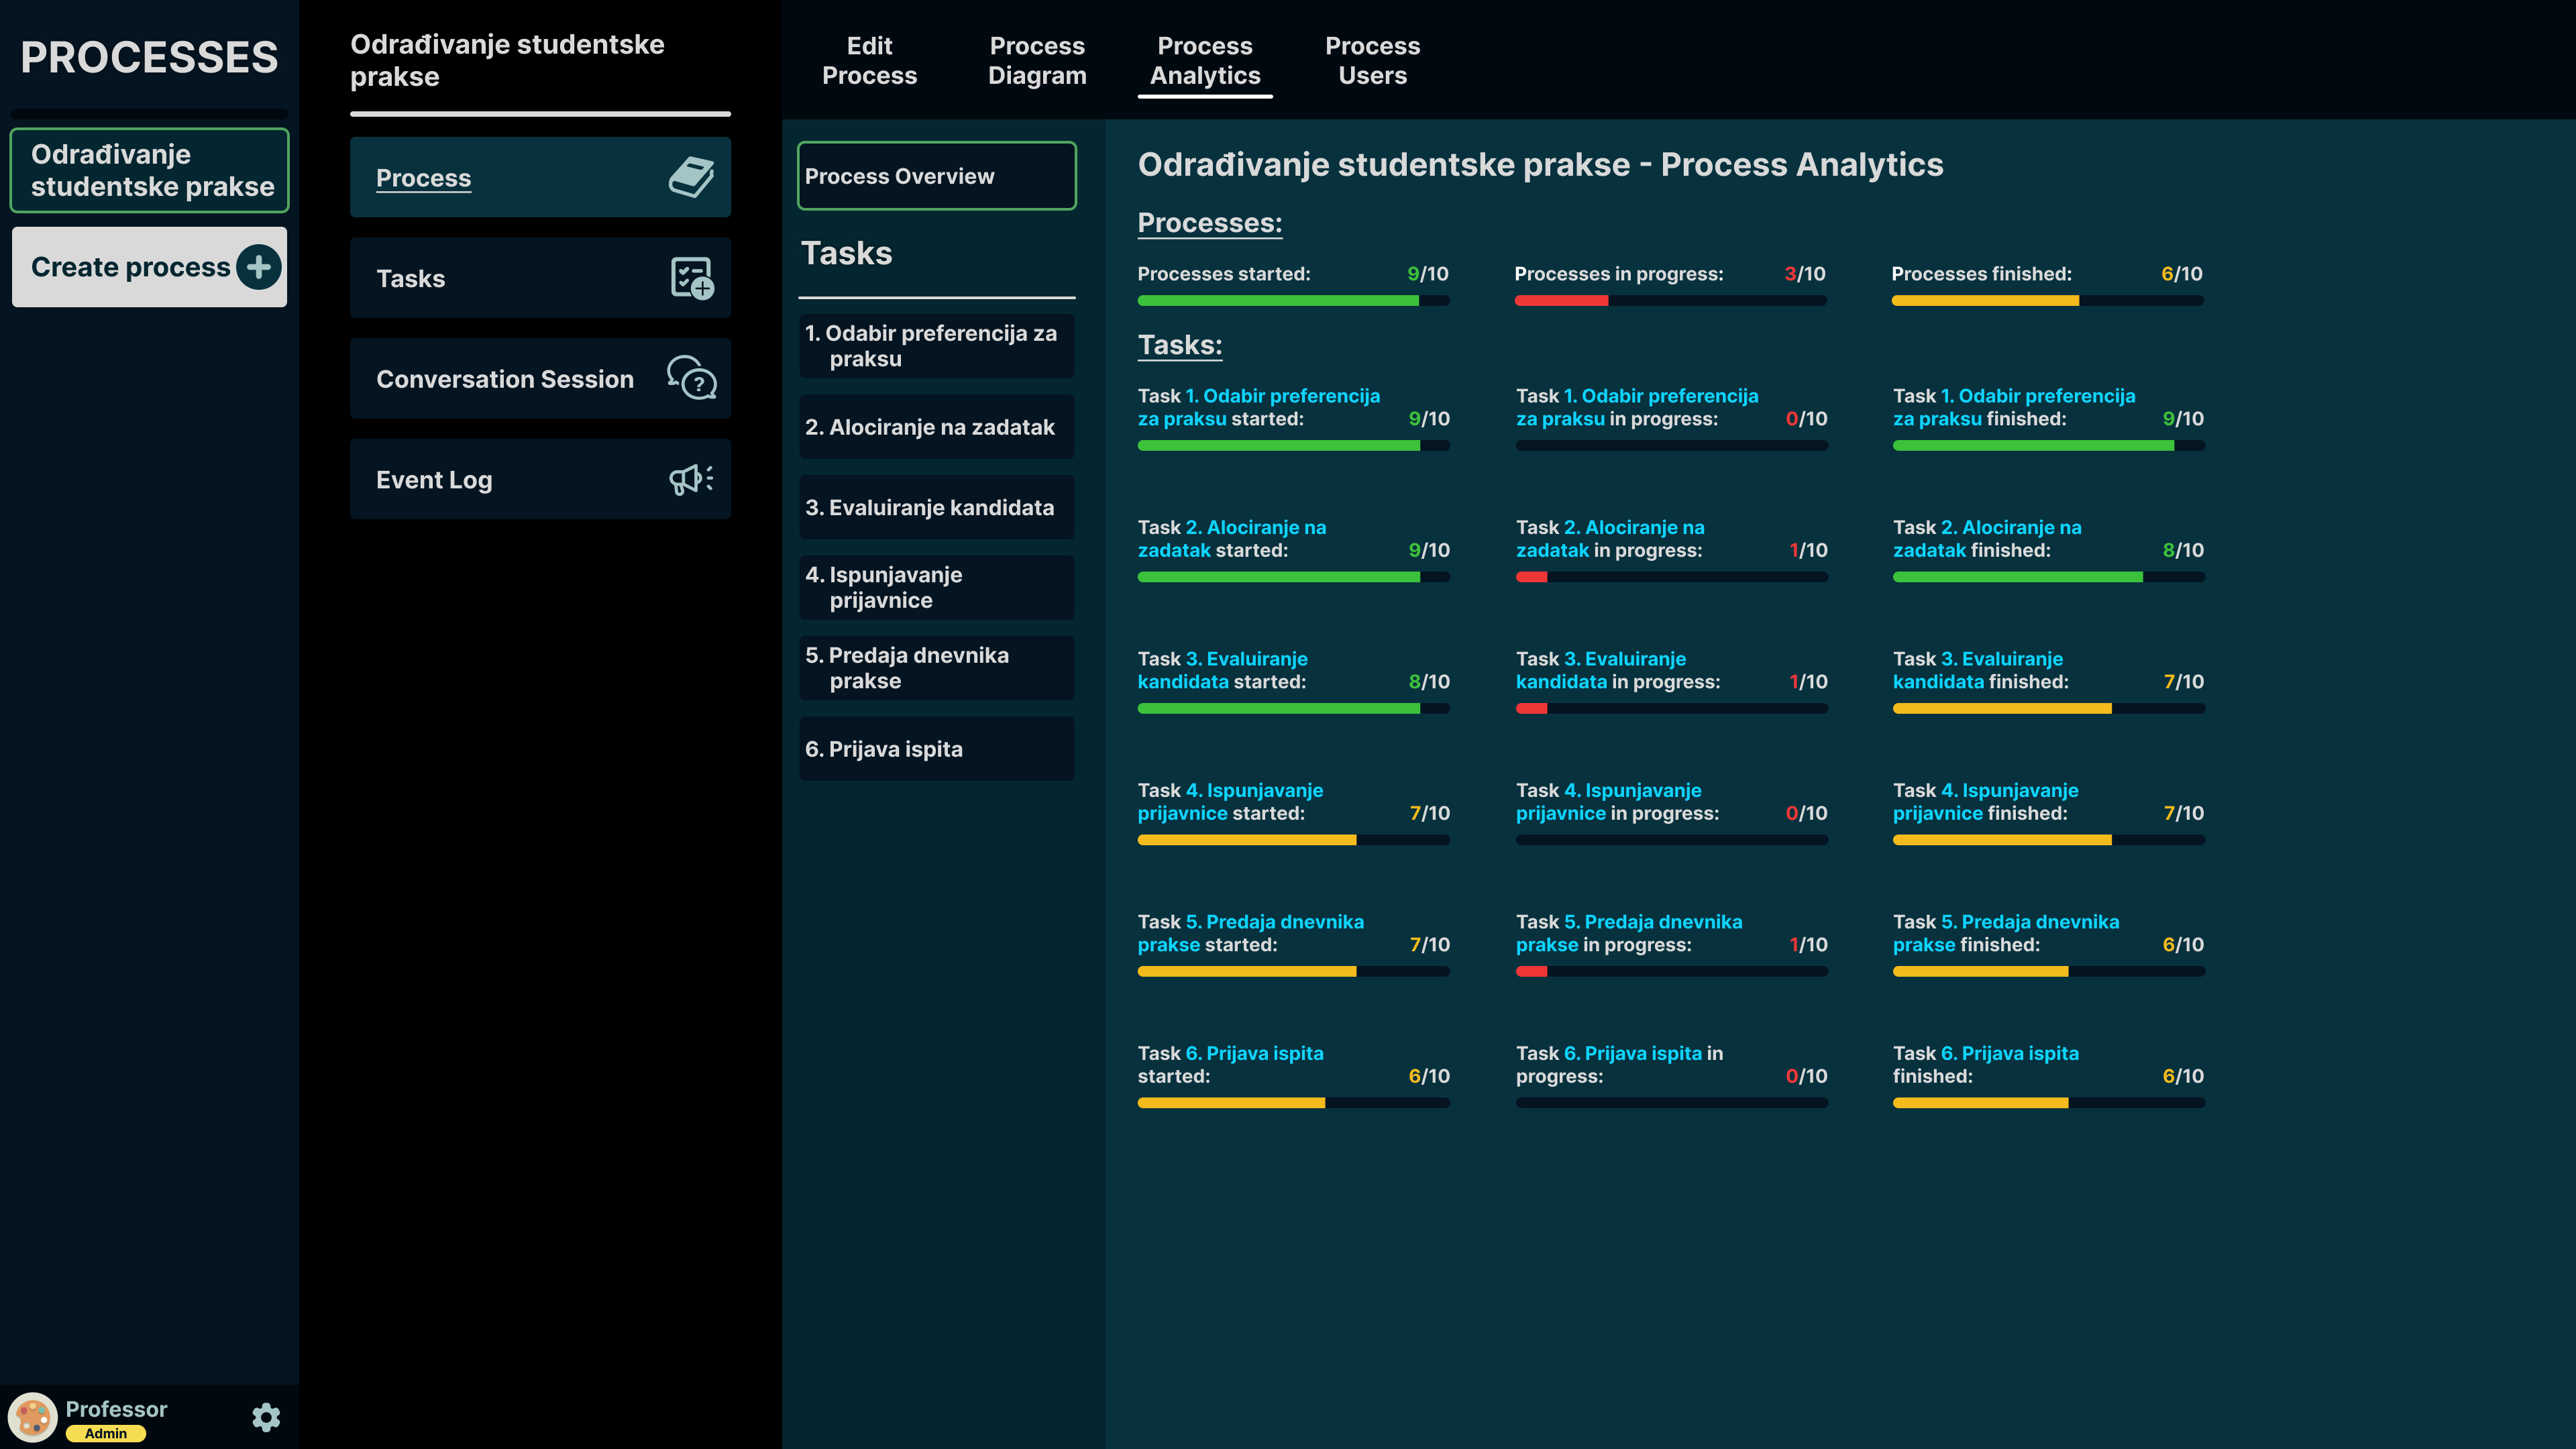Go to the Process Users tab

[x=1372, y=60]
